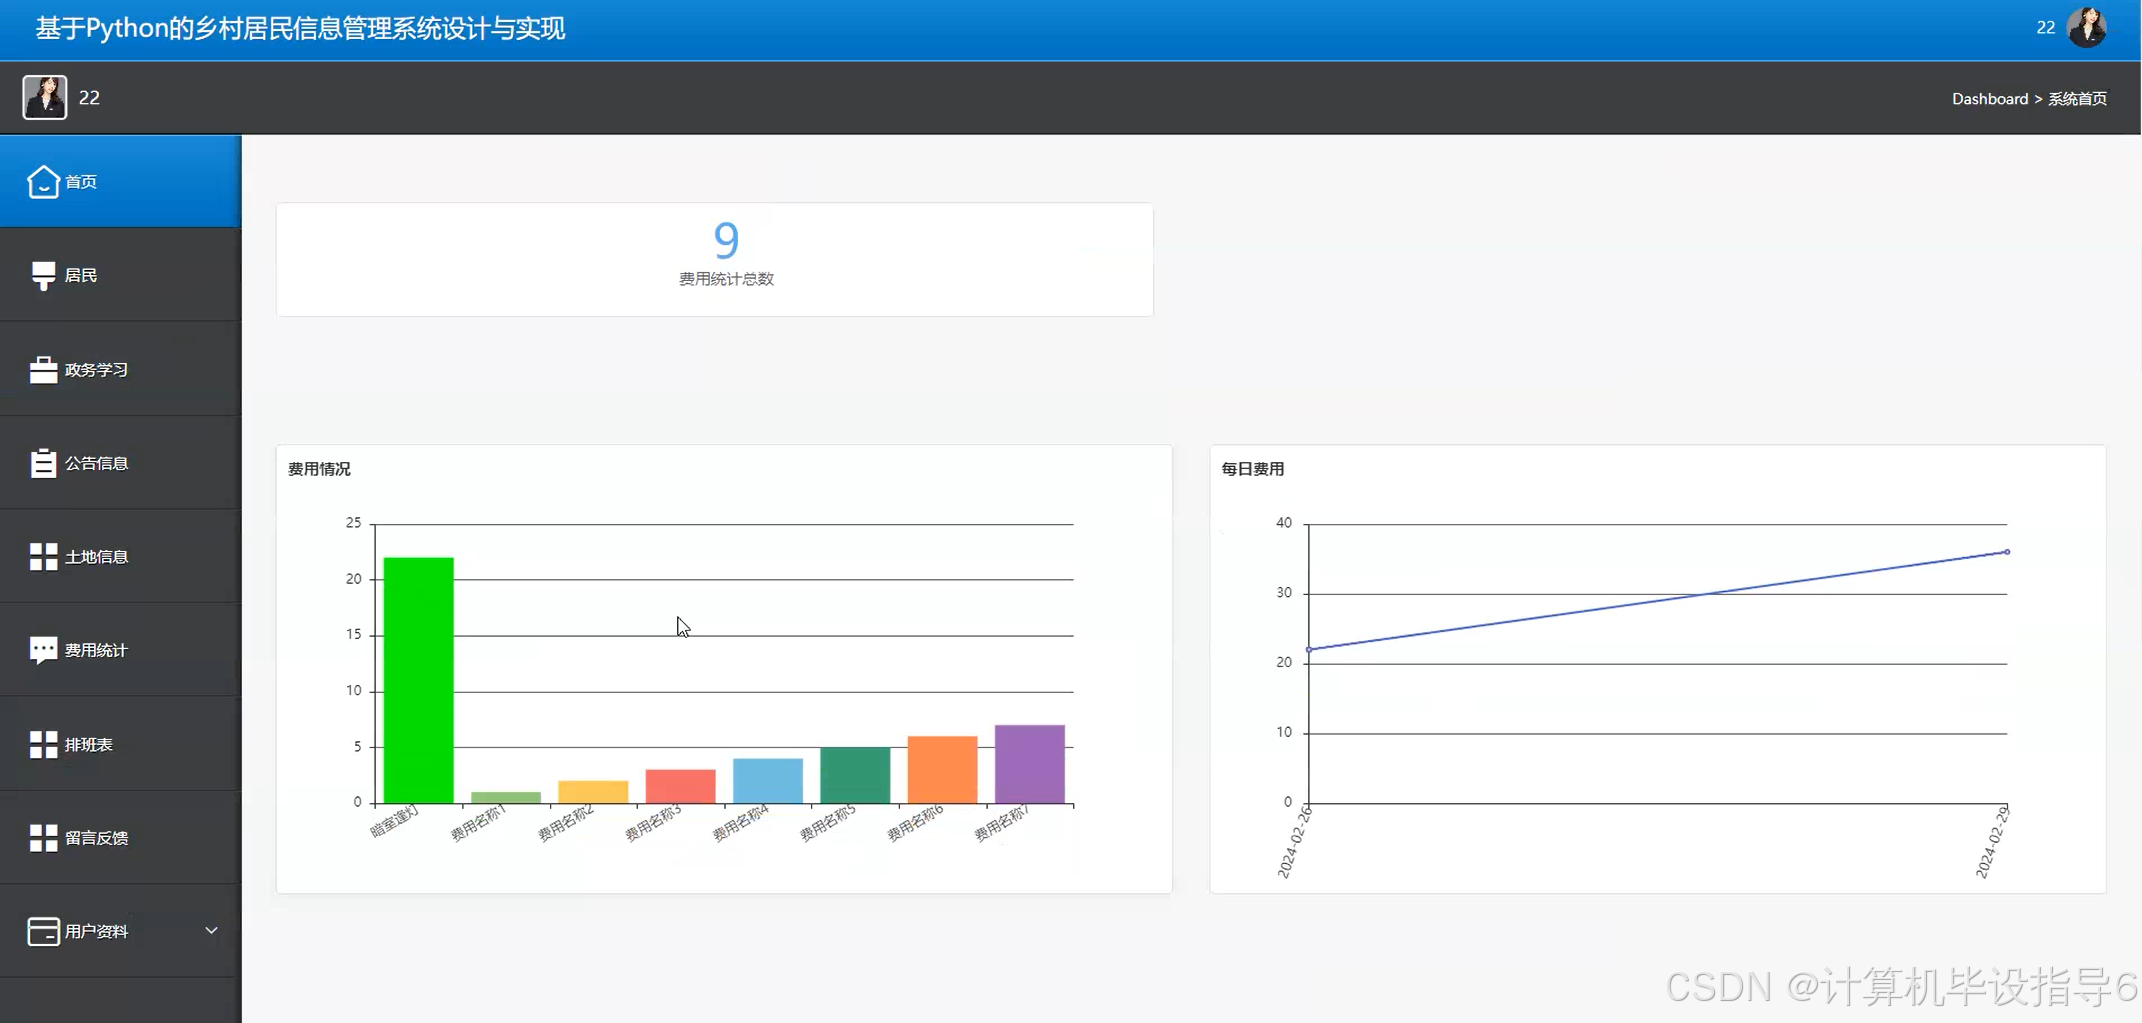Click the 费用情况 chart title
Image resolution: width=2142 pixels, height=1023 pixels.
pos(319,469)
